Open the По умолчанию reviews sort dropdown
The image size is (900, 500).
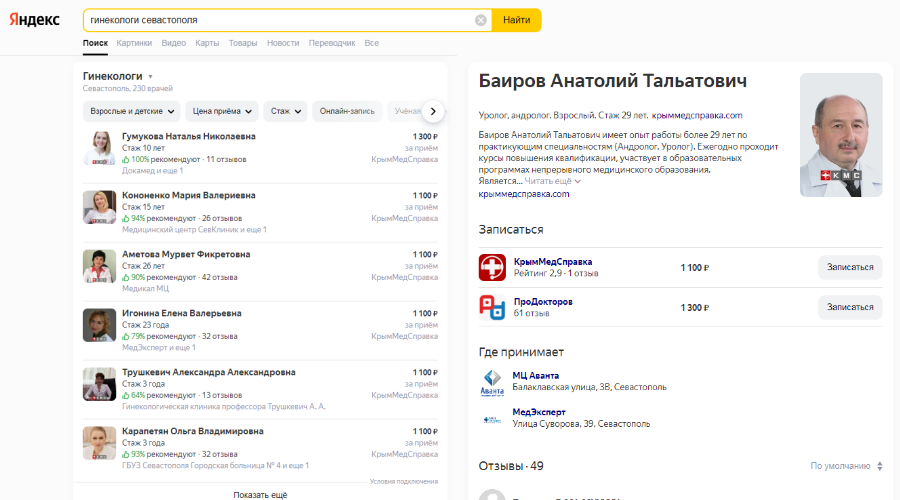click(847, 466)
